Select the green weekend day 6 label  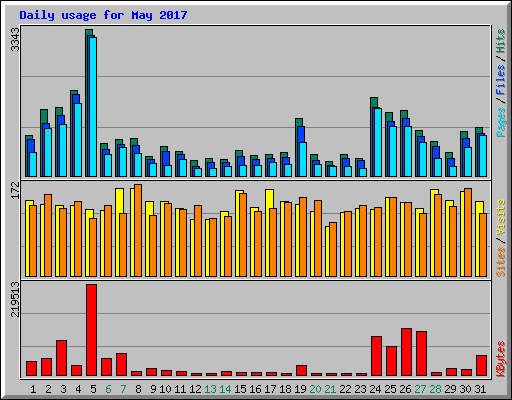108,389
